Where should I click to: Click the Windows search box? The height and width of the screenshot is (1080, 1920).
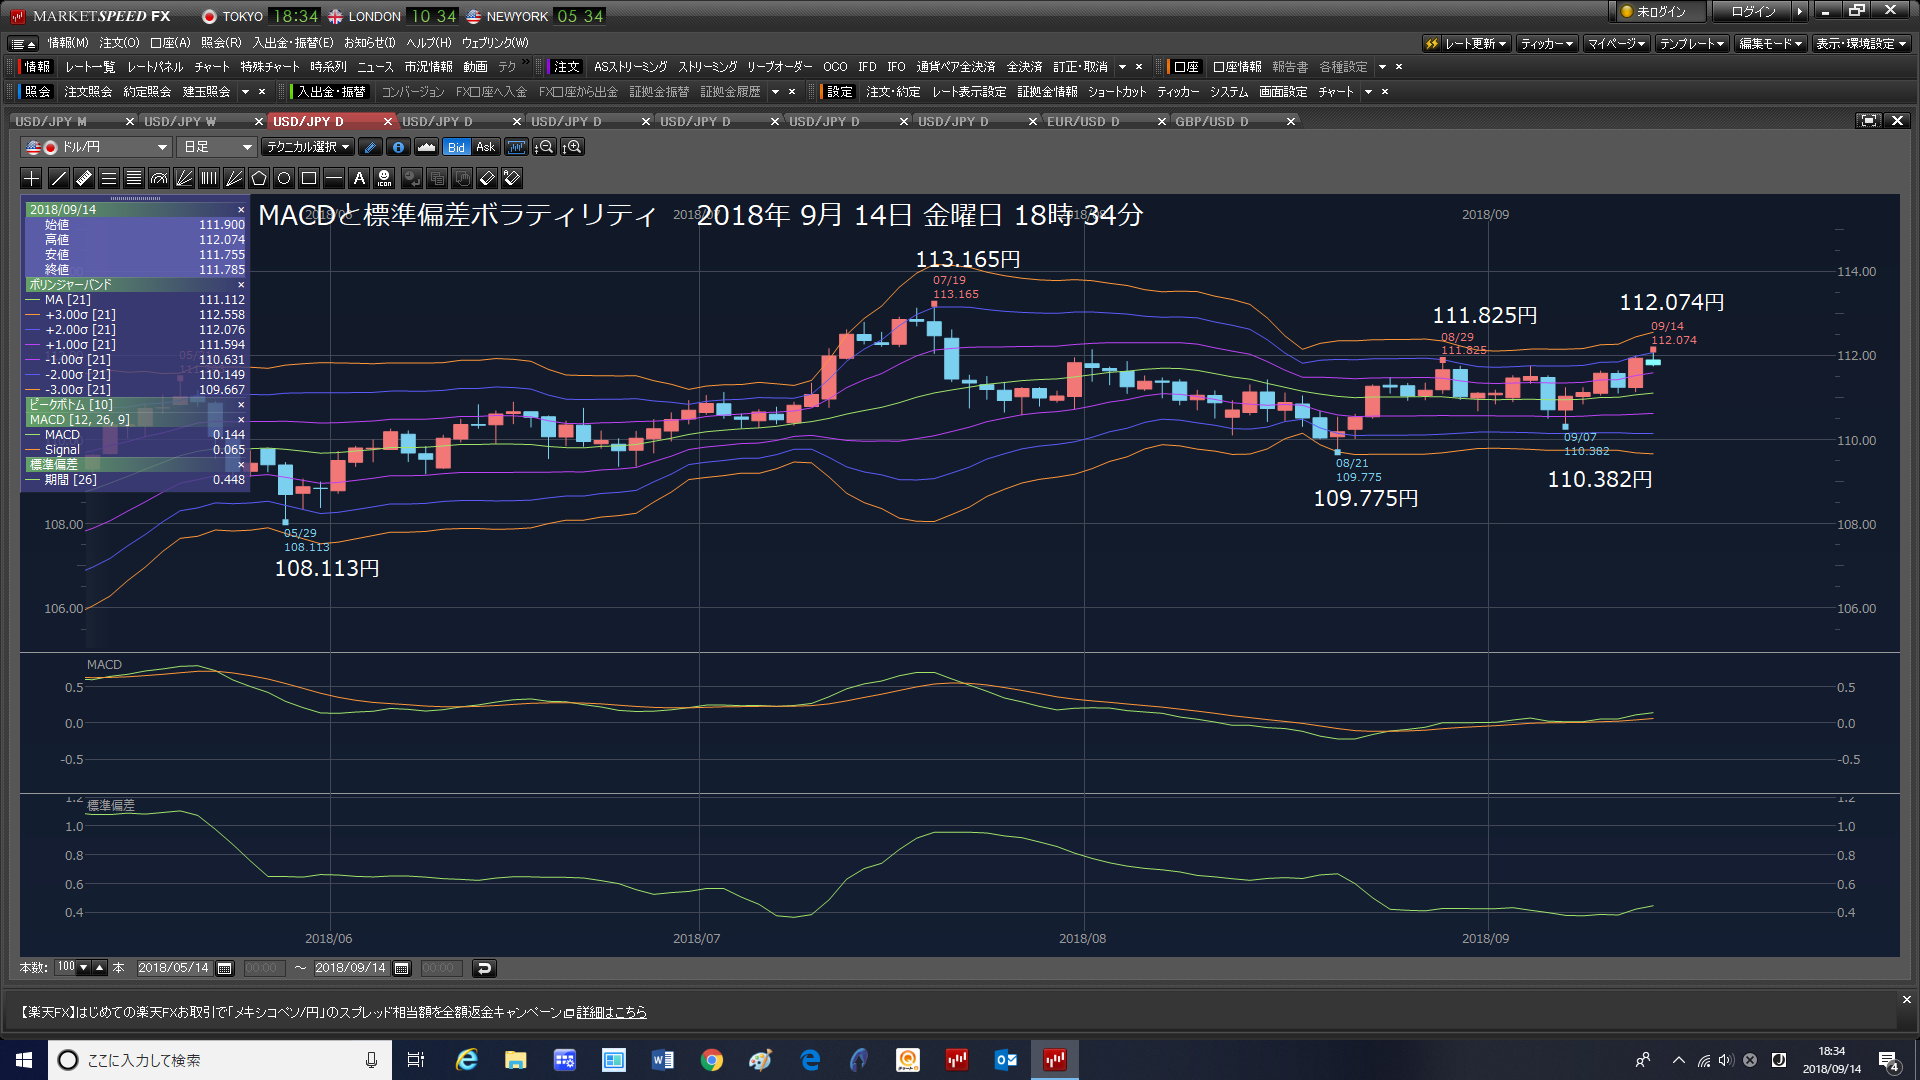click(220, 1060)
